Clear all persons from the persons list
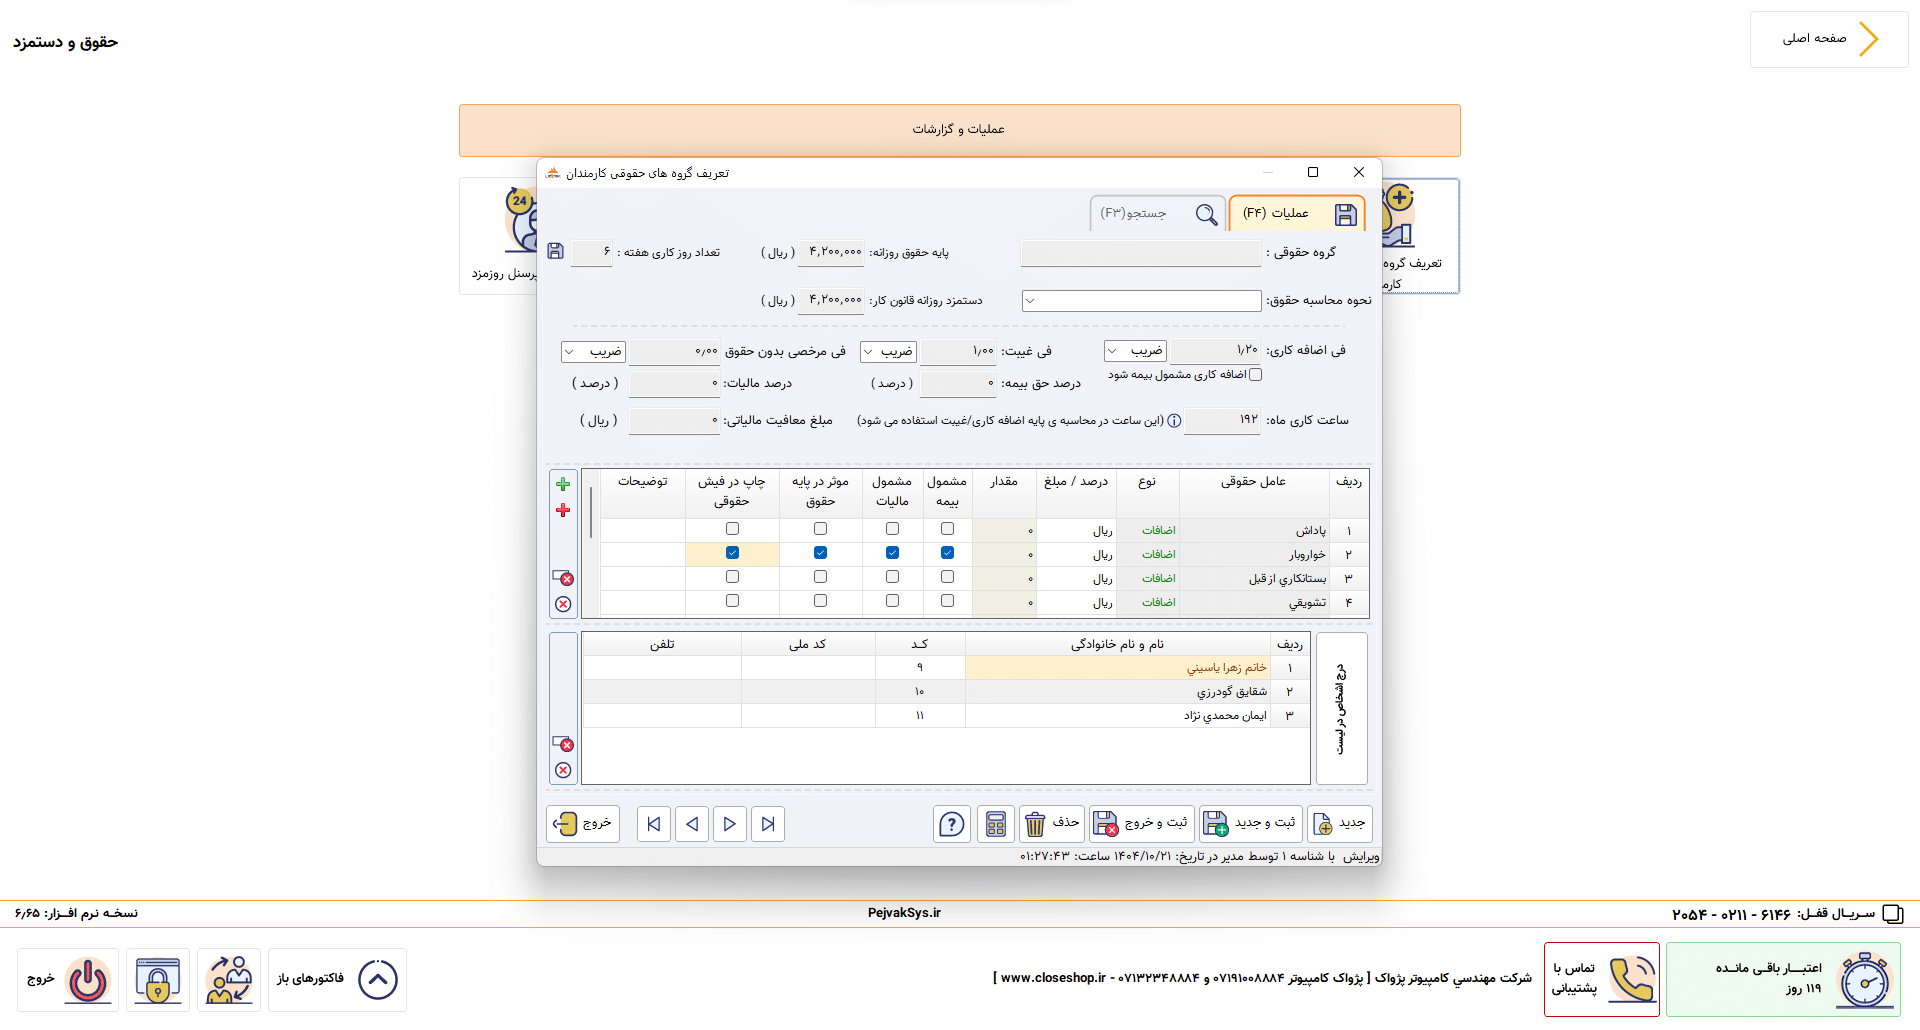This screenshot has height=1030, width=1920. coord(563,770)
